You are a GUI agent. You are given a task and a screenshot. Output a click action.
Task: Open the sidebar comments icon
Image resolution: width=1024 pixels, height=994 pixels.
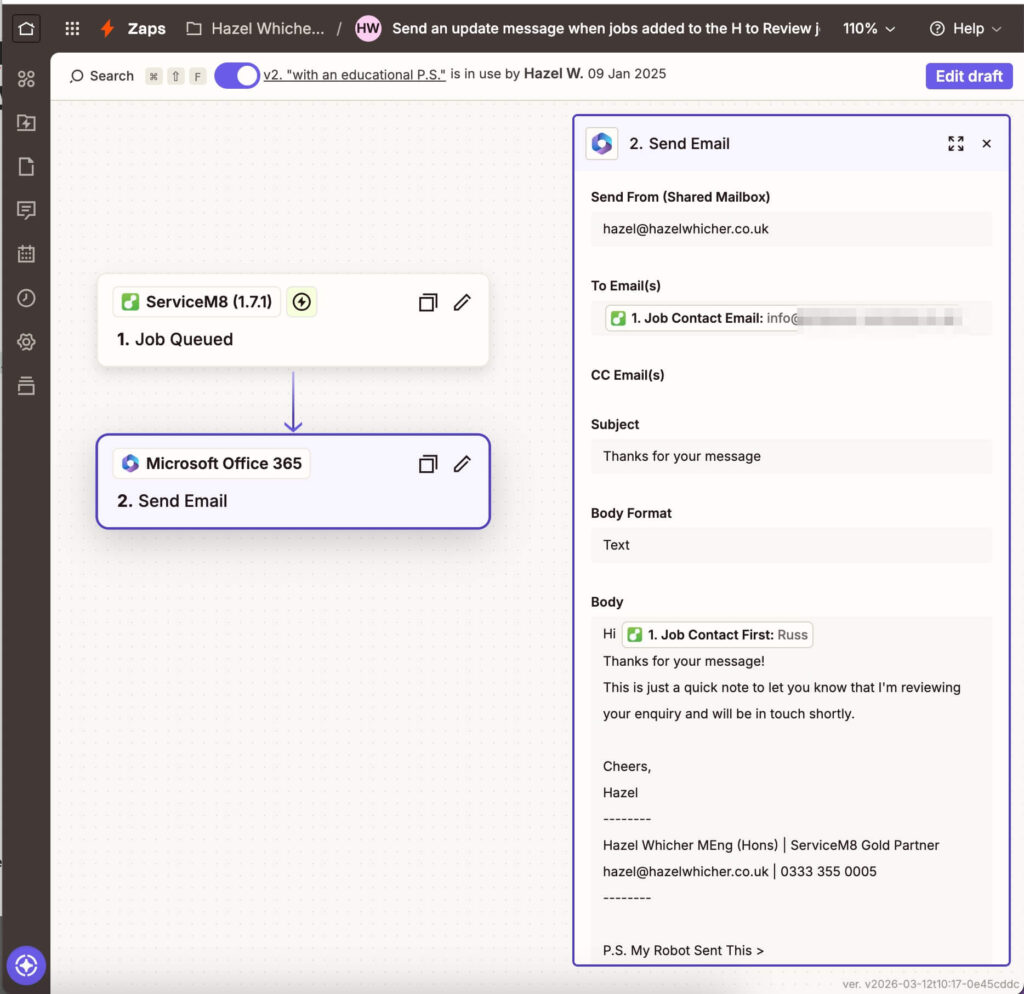[26, 210]
